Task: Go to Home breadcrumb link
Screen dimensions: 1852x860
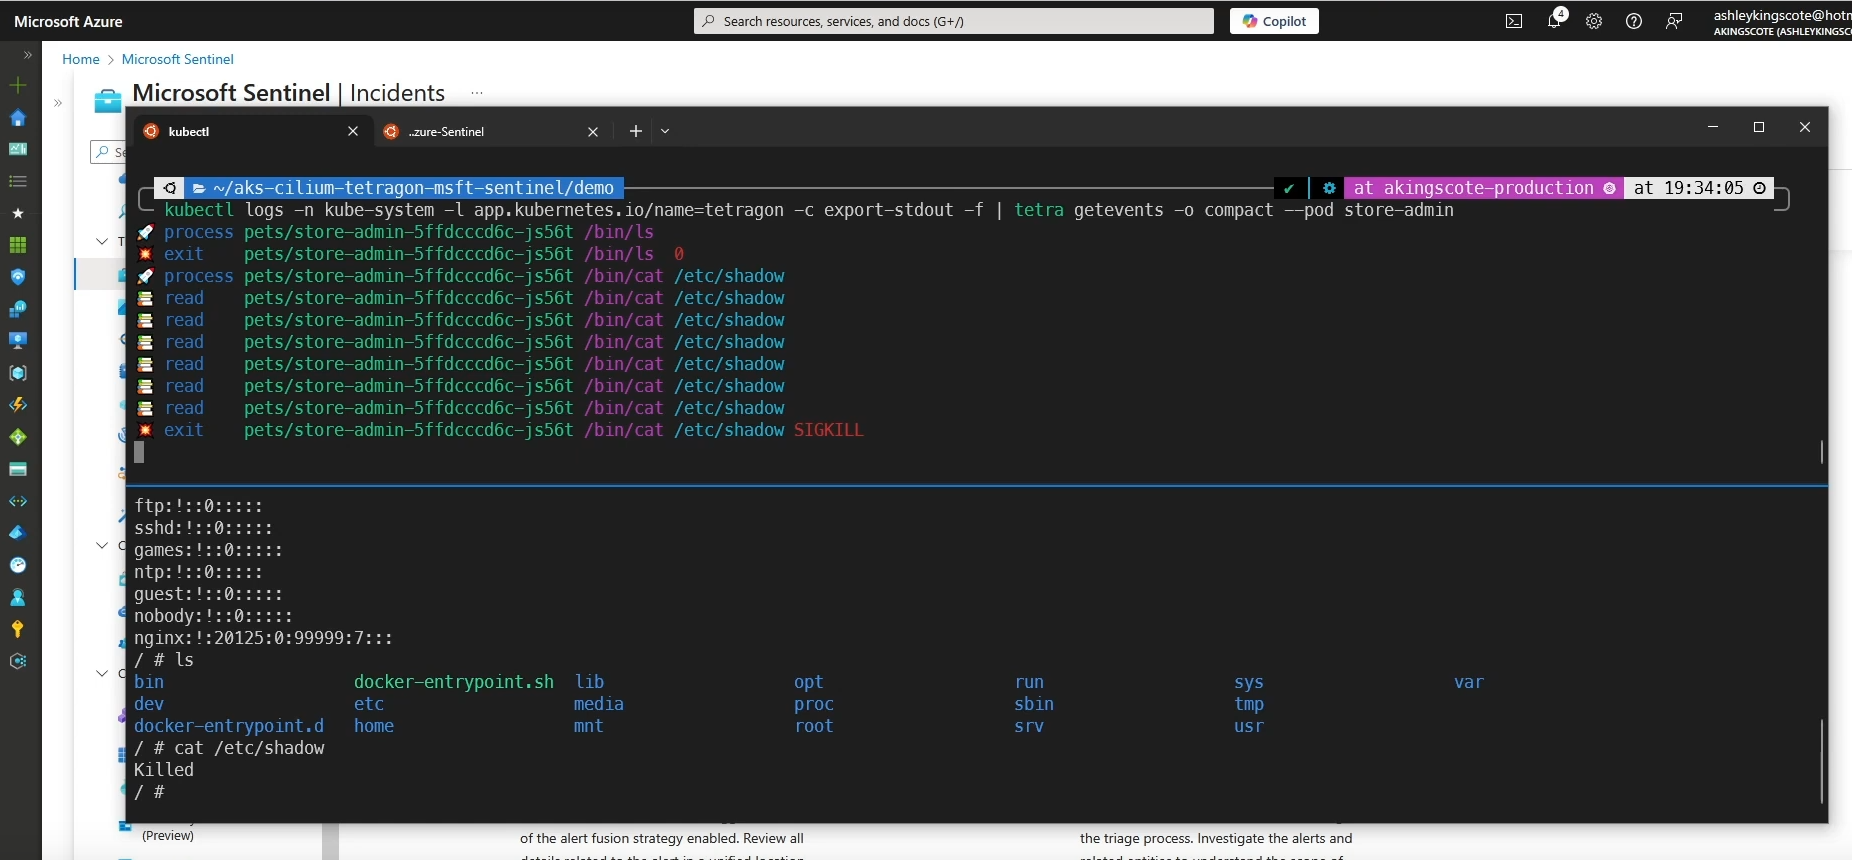Action: [x=81, y=59]
